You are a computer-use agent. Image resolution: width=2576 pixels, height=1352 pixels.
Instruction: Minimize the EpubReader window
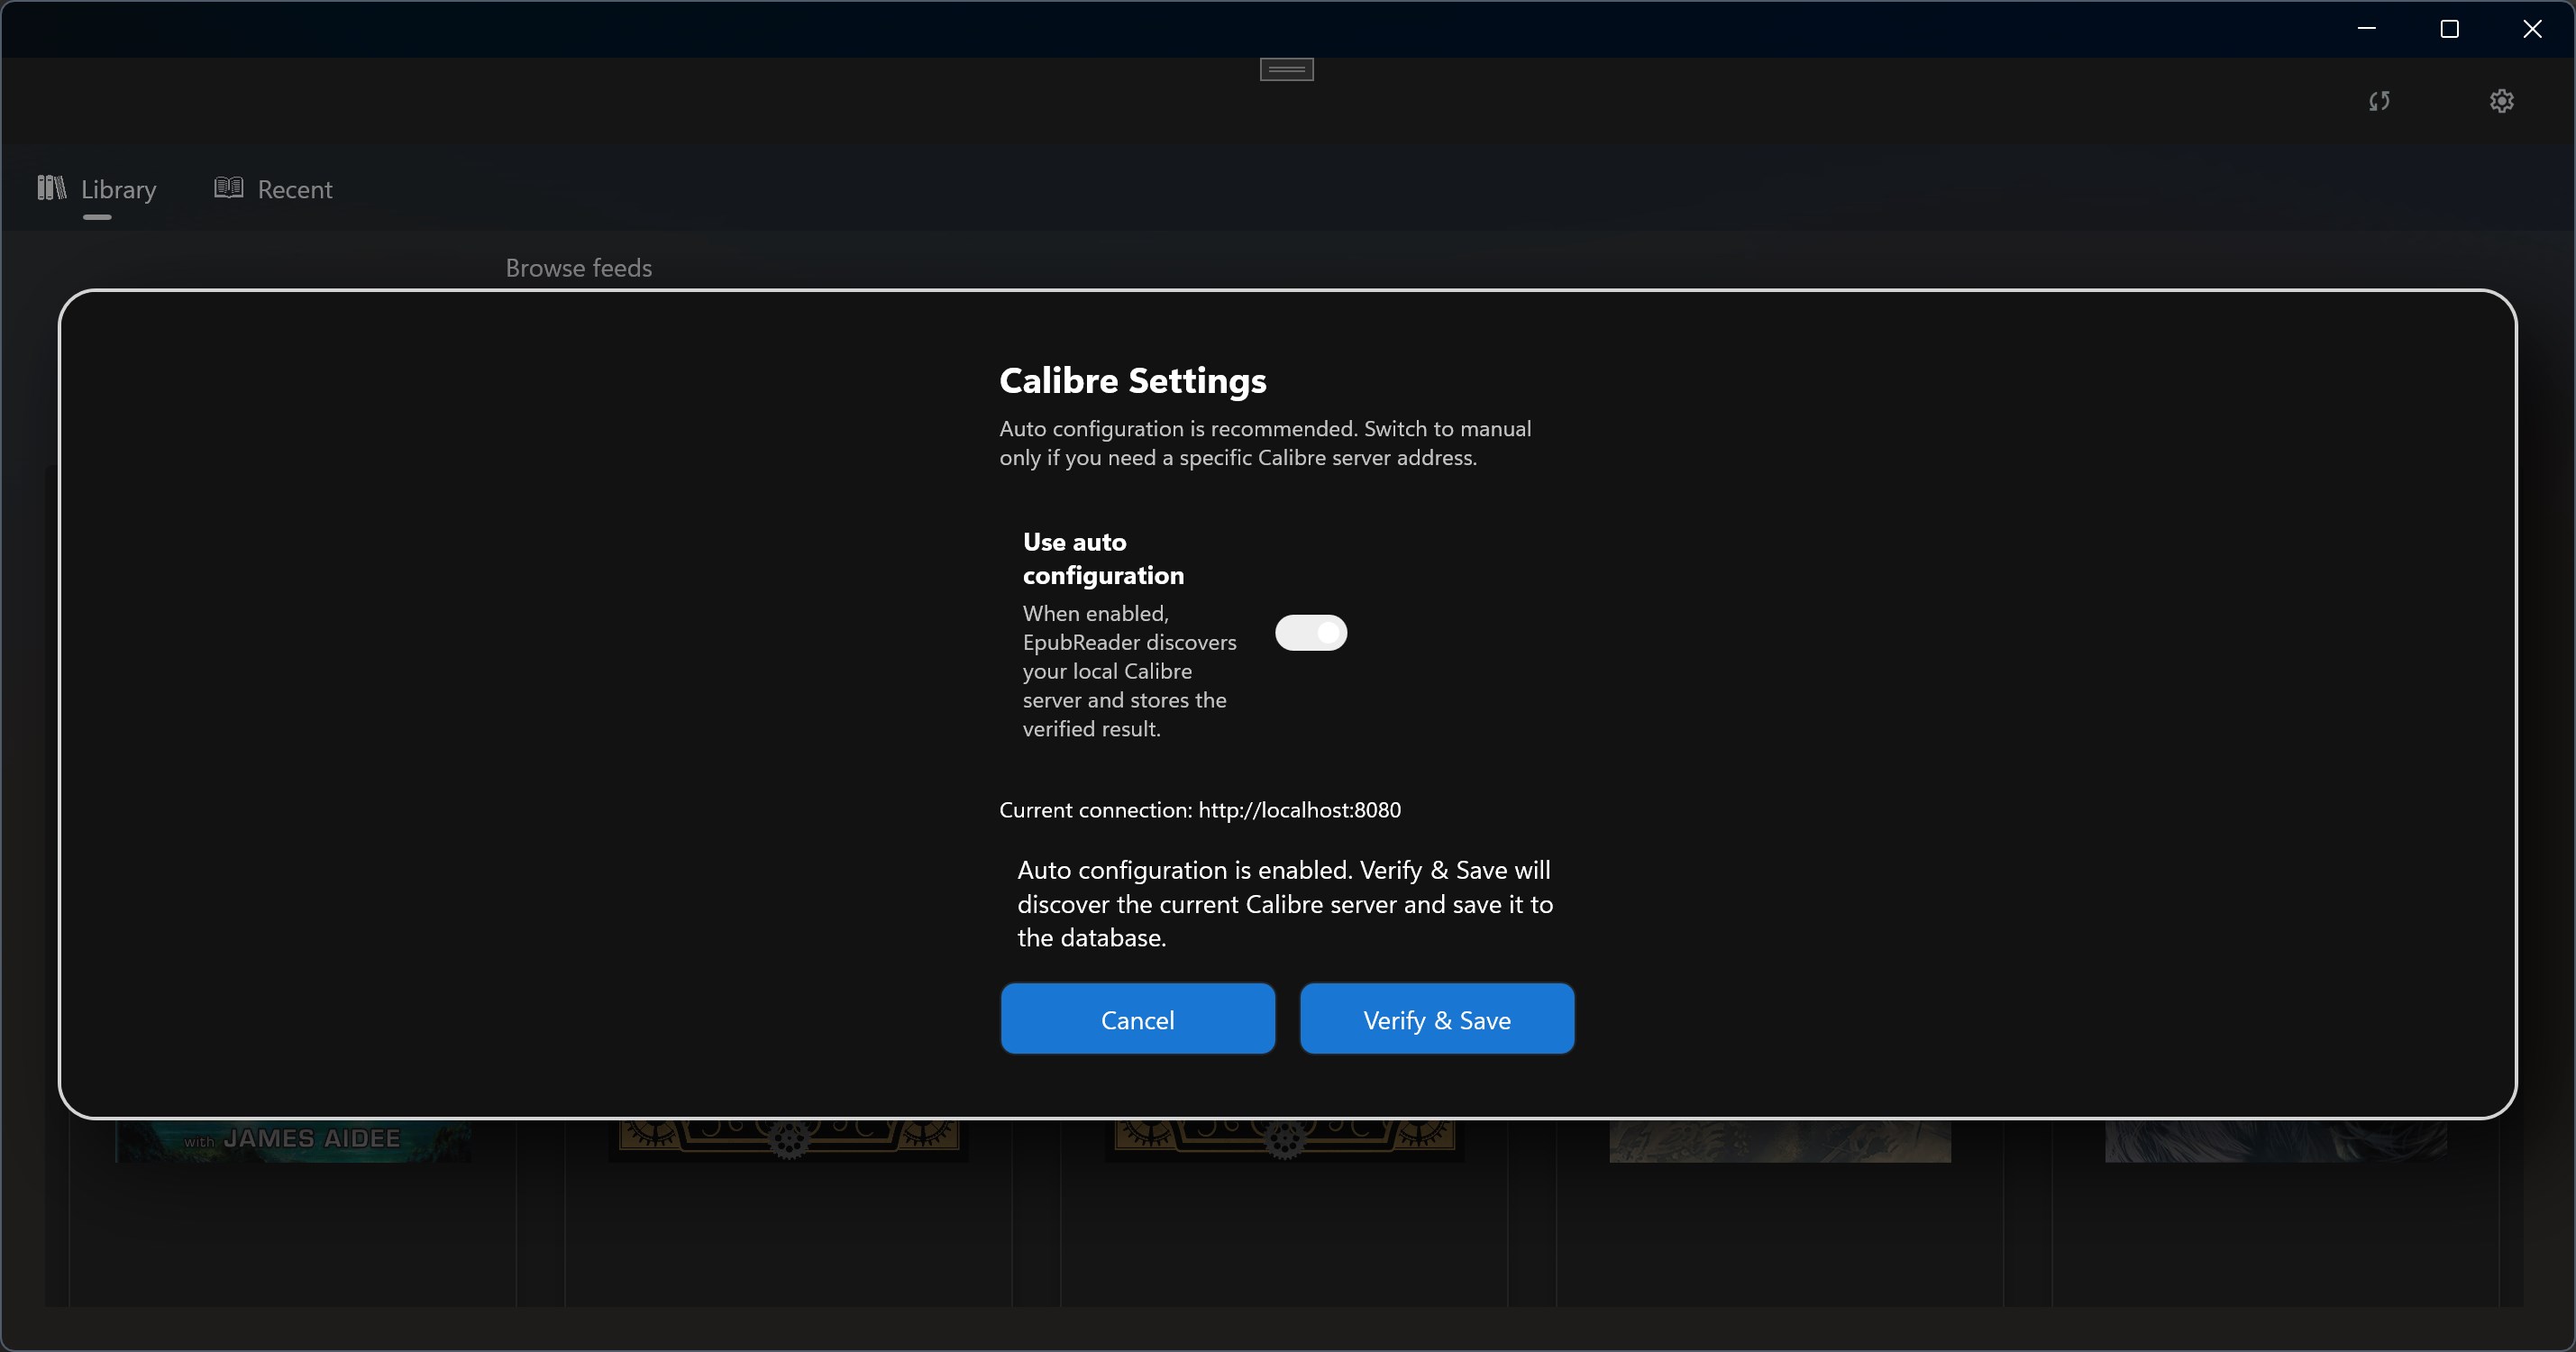tap(2366, 29)
